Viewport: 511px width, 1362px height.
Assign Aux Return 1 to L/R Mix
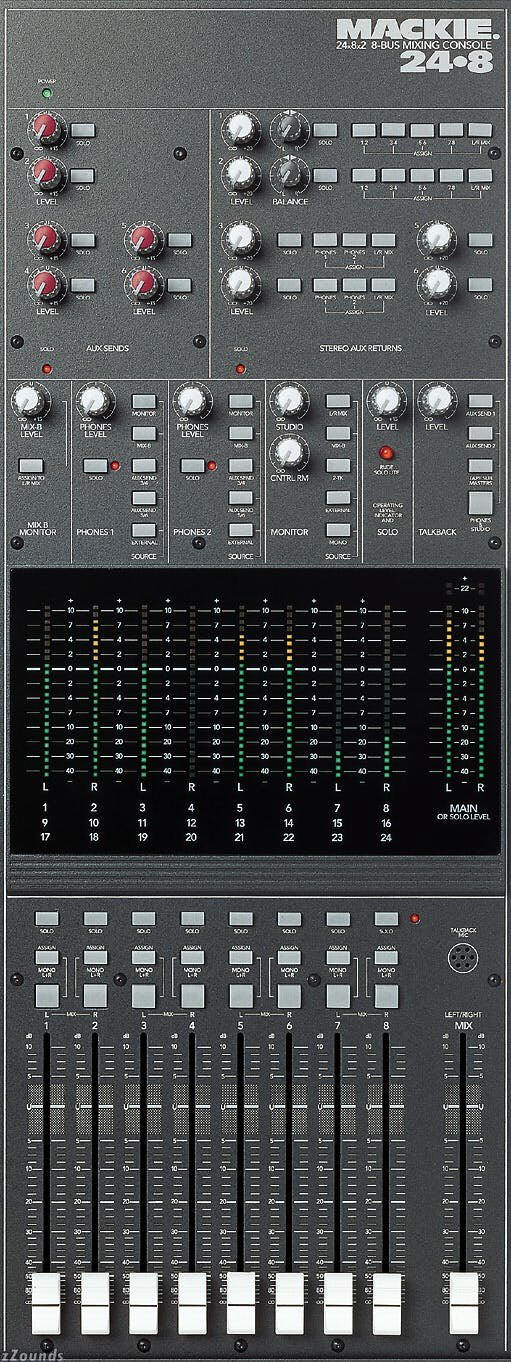pos(481,130)
